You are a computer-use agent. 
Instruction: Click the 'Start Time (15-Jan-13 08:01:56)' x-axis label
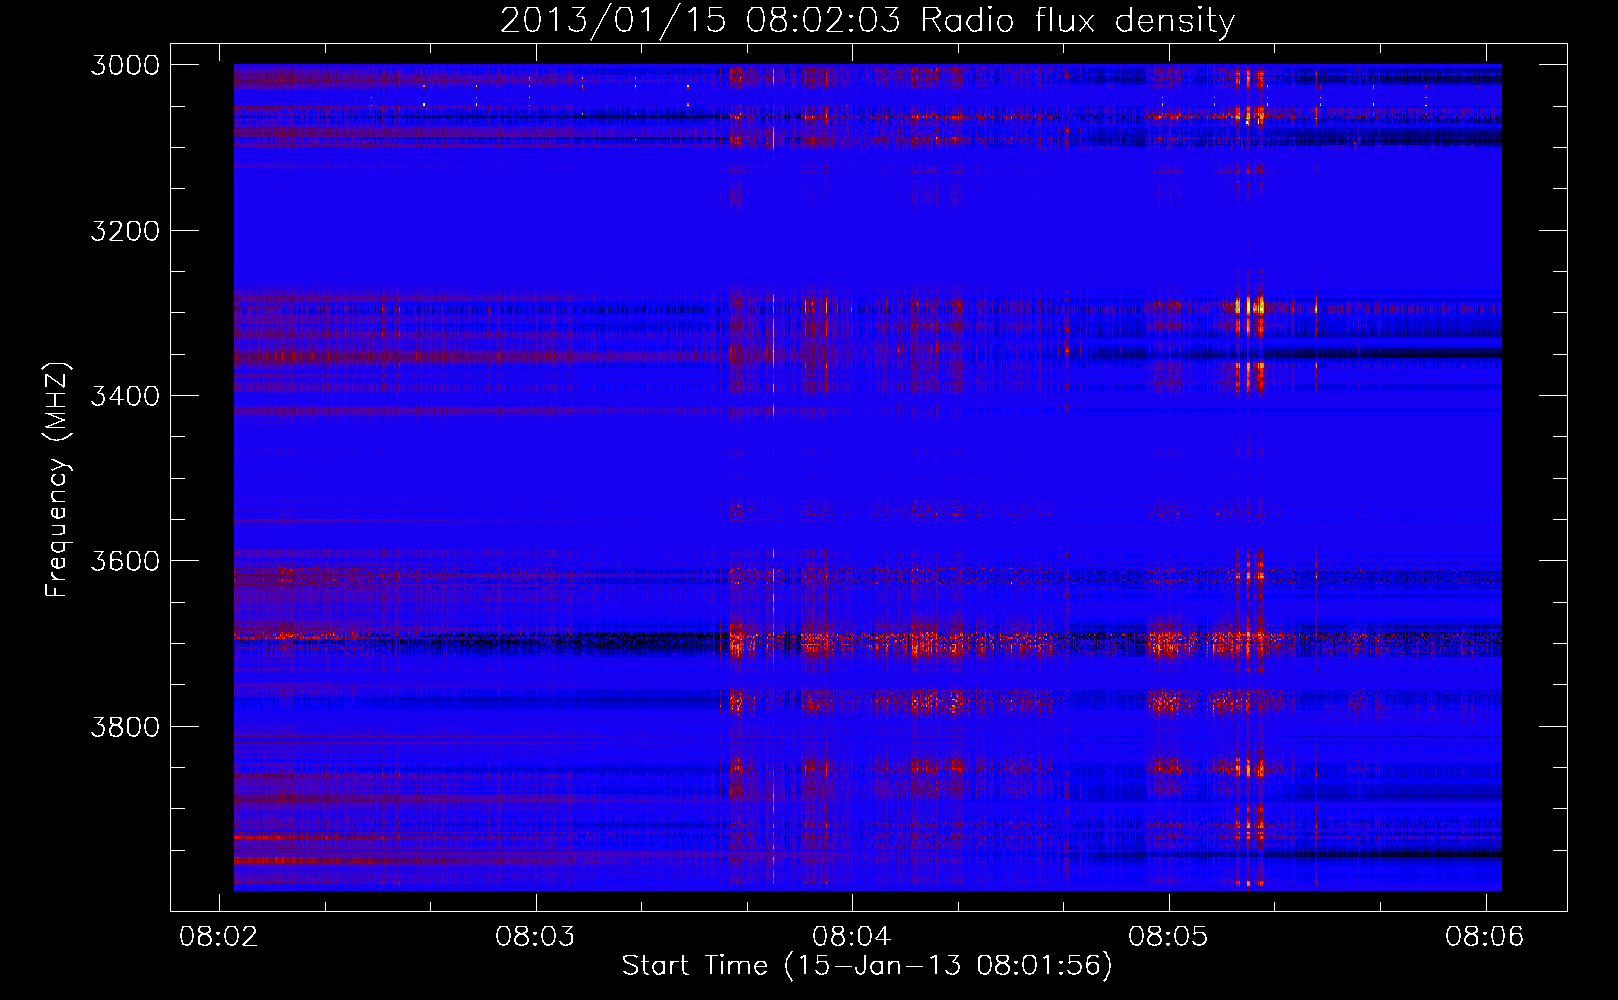coord(867,966)
